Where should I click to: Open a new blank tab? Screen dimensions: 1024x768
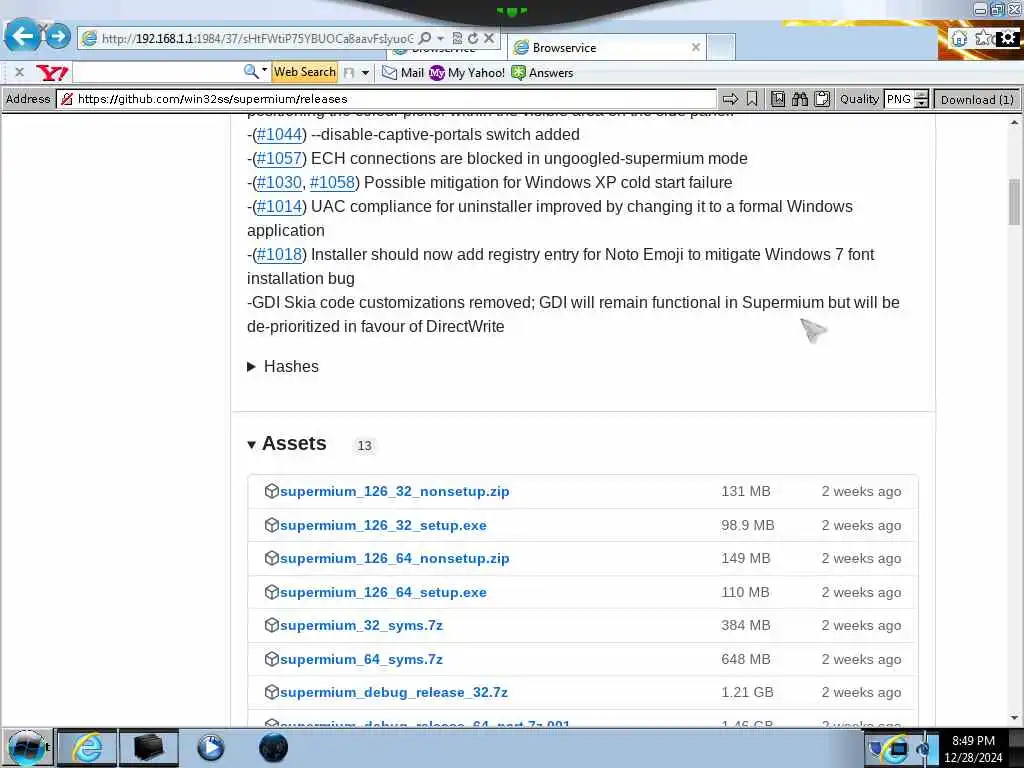[722, 48]
